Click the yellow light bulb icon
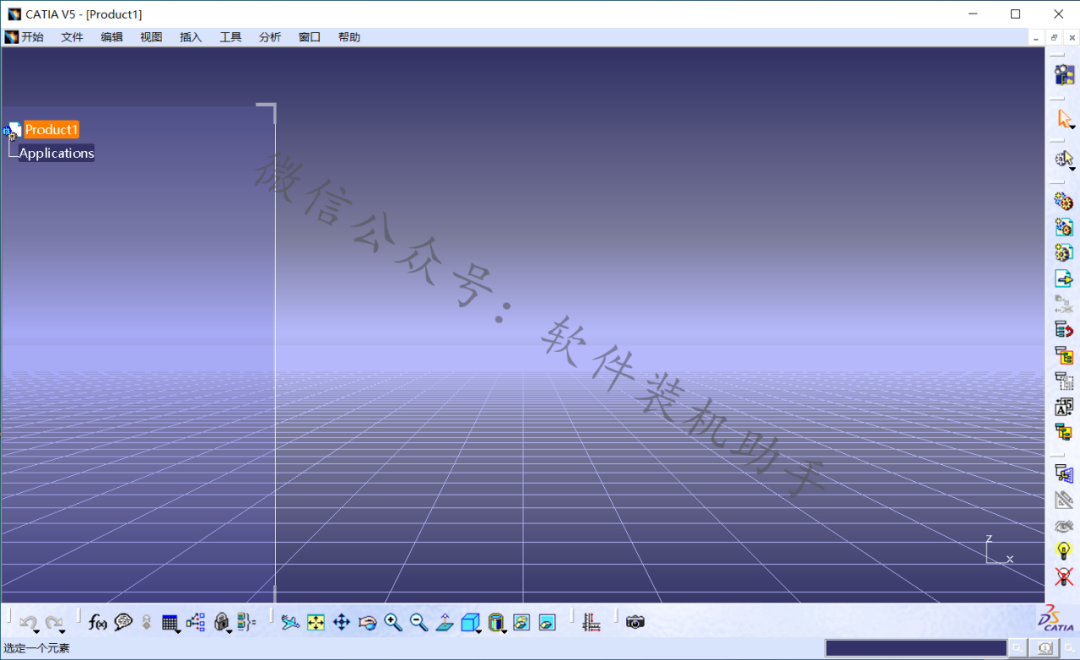The height and width of the screenshot is (660, 1080). click(x=1063, y=550)
